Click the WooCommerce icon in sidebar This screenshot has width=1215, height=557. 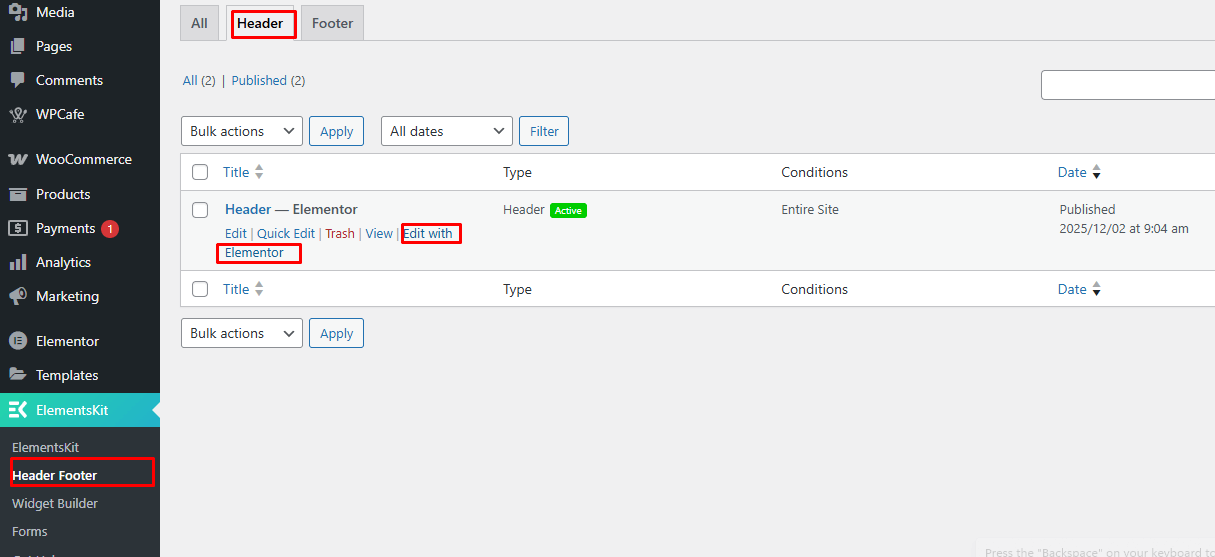[17, 159]
